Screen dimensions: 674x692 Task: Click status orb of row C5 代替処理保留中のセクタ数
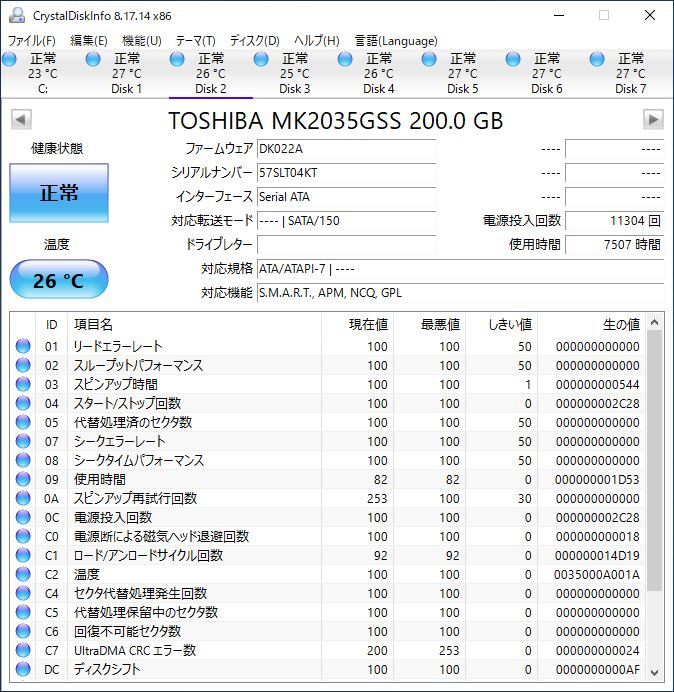pyautogui.click(x=23, y=612)
